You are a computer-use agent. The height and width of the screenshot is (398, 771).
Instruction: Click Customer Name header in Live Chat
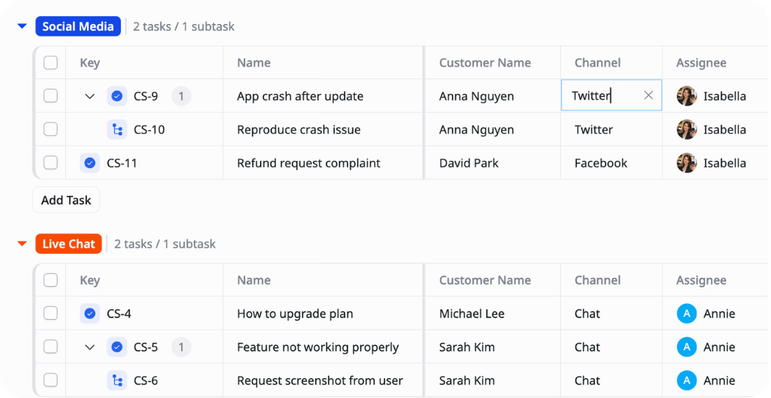(x=485, y=280)
